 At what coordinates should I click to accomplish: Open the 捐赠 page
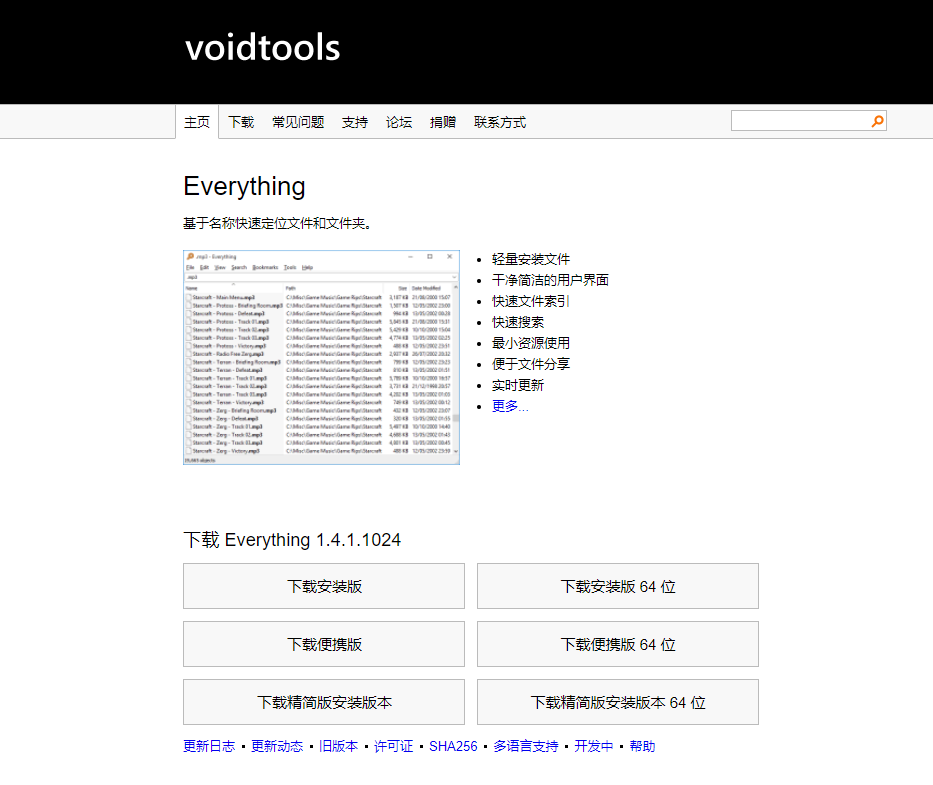pyautogui.click(x=443, y=122)
